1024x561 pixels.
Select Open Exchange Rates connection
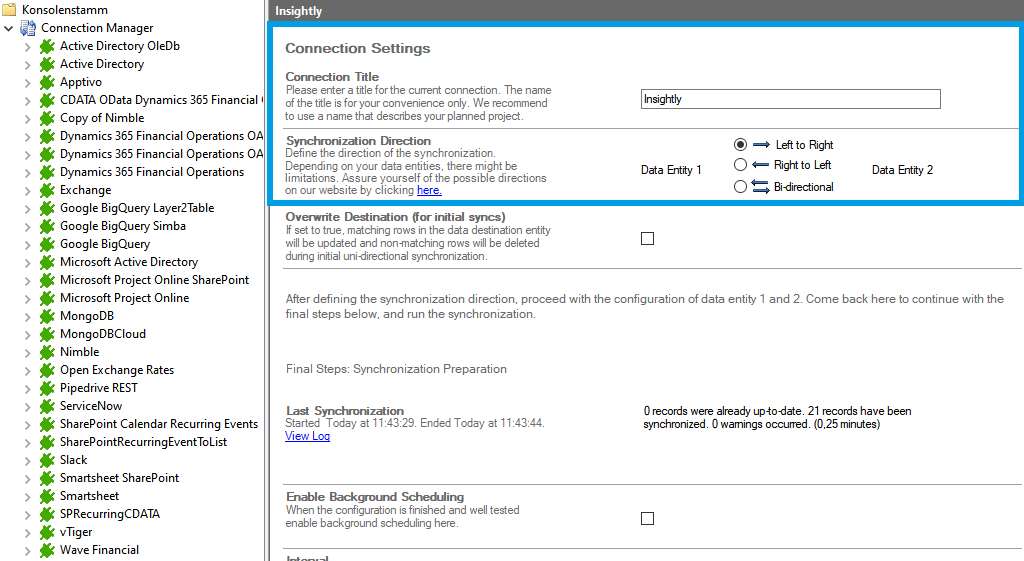pyautogui.click(x=116, y=370)
